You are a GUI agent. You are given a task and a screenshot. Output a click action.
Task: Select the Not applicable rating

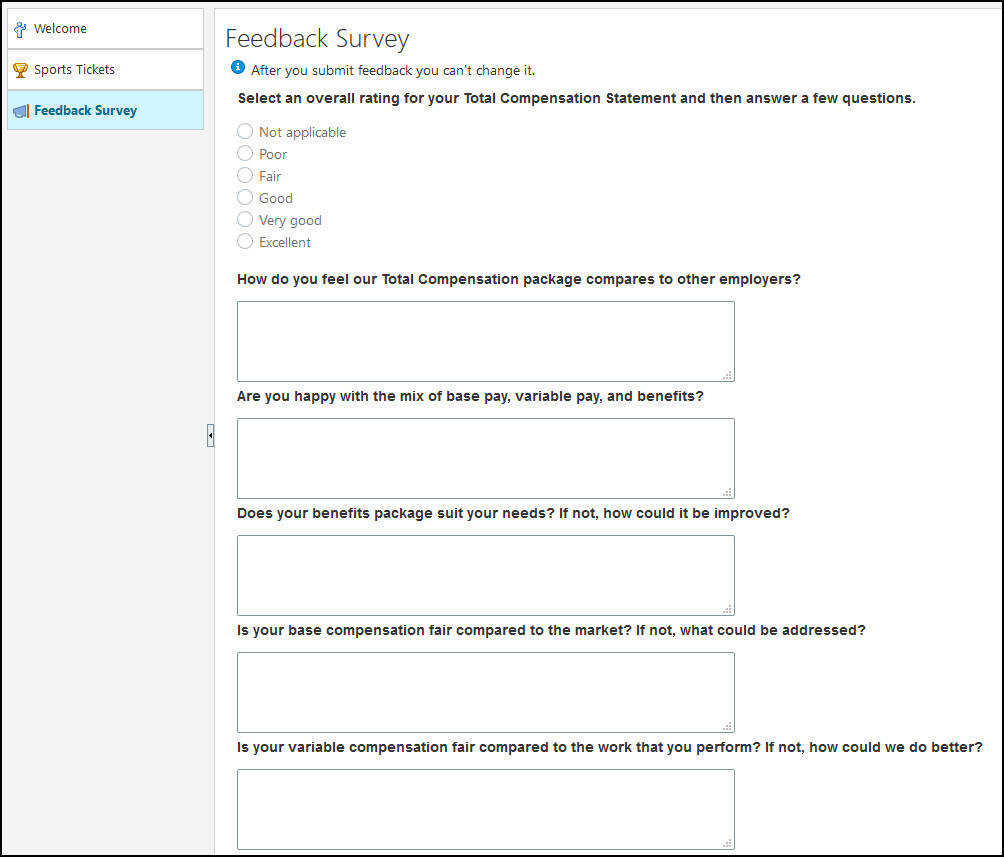(245, 131)
